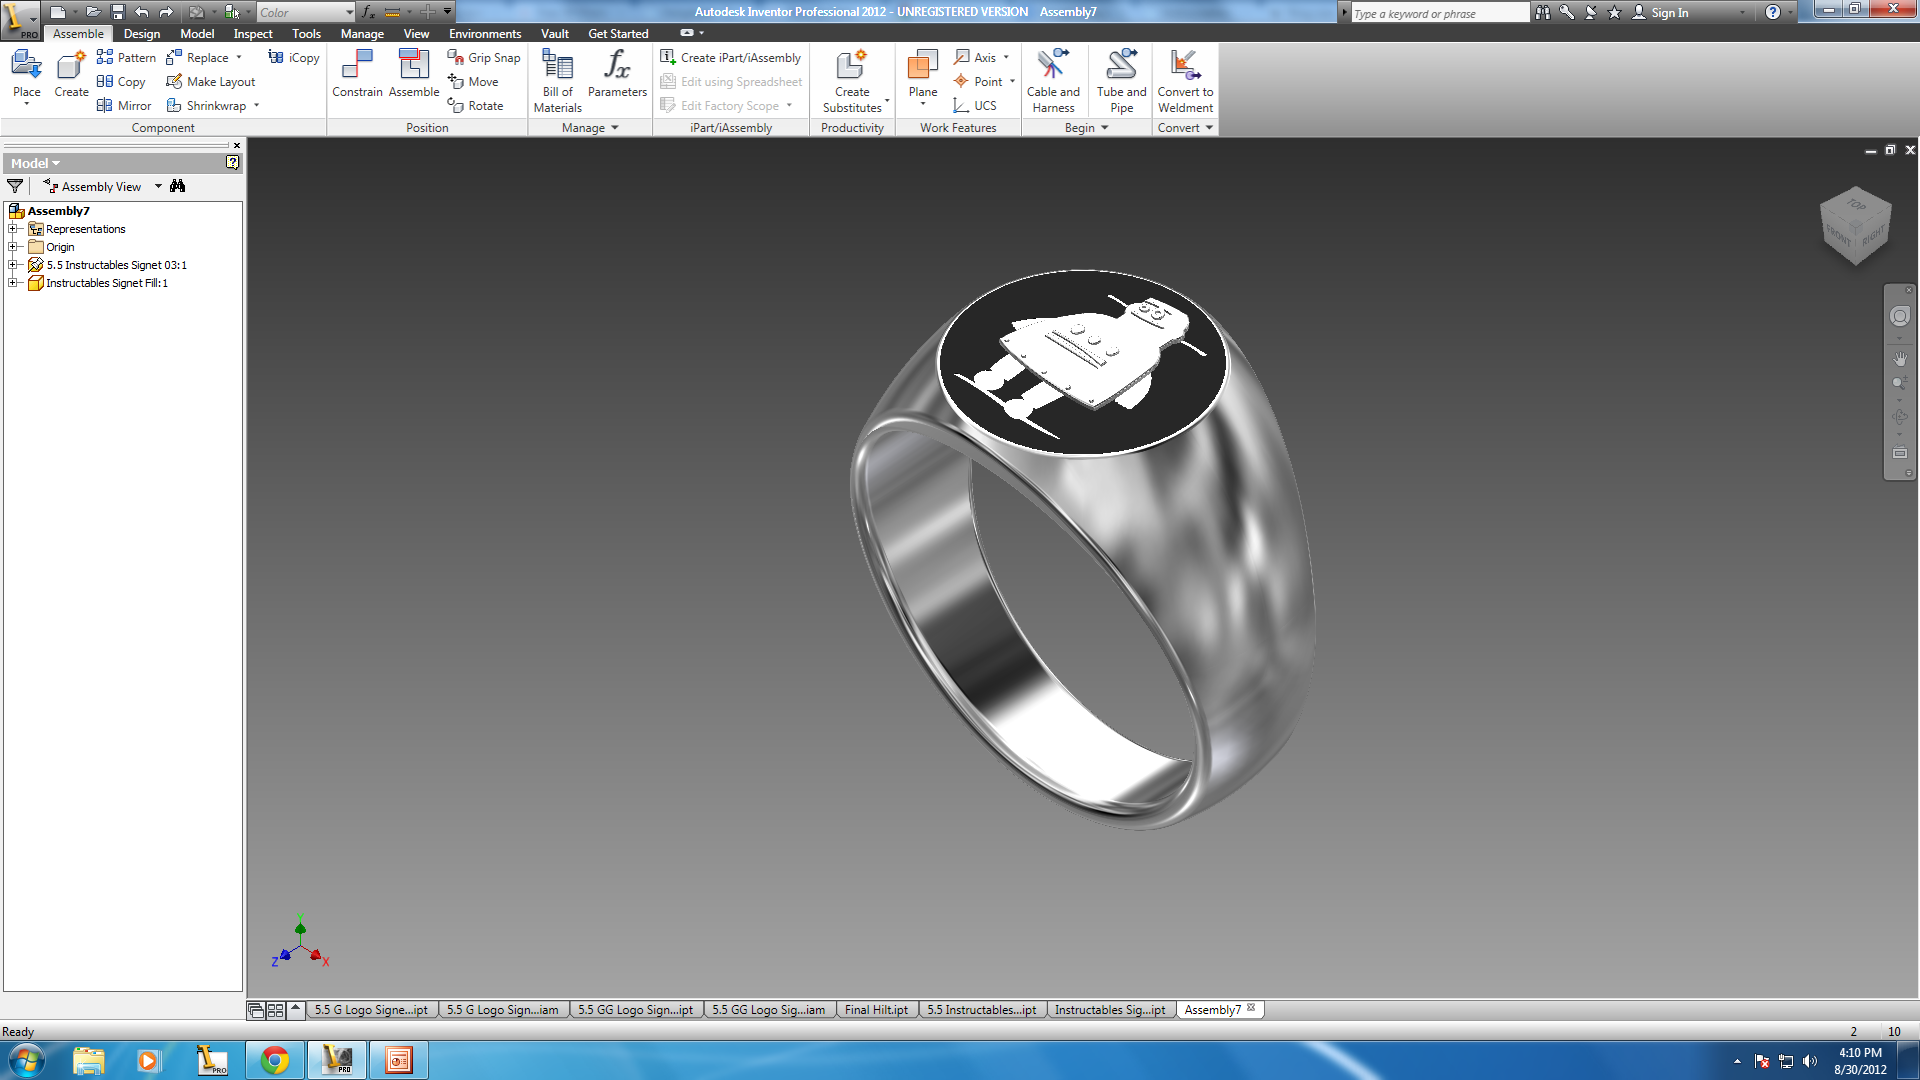
Task: Click the Save icon in quick access
Action: coord(117,12)
